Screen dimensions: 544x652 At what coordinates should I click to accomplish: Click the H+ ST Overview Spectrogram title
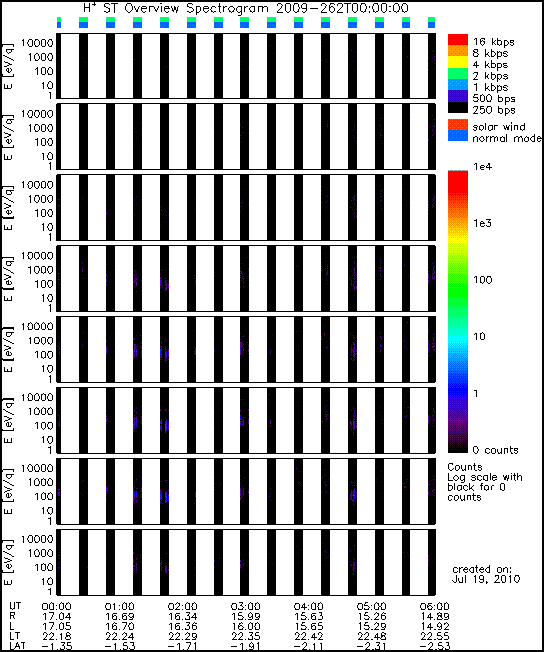pos(246,8)
